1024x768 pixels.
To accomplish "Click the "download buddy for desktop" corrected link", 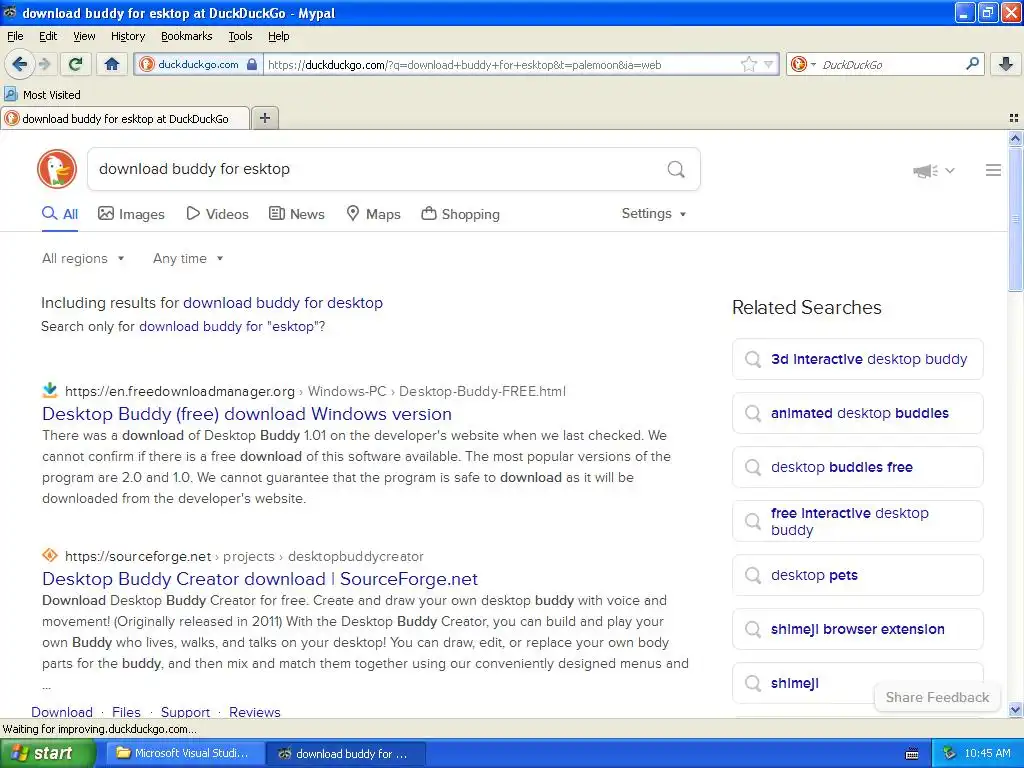I will (283, 303).
